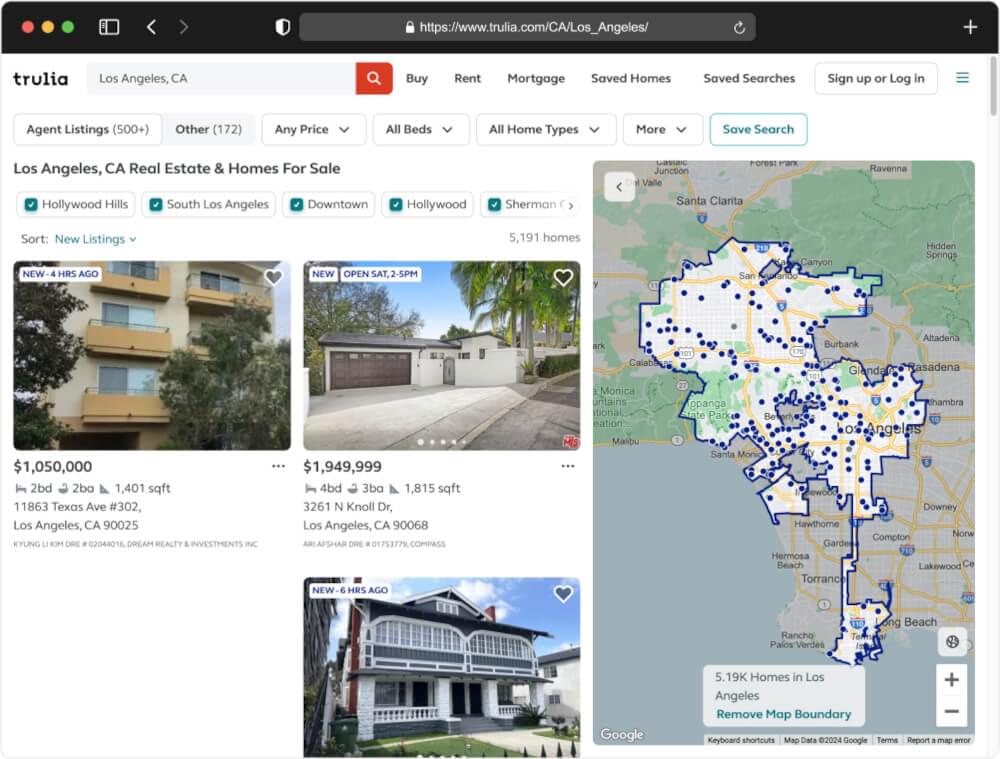Image resolution: width=1000 pixels, height=759 pixels.
Task: Click the hamburger menu next to Log in
Action: [x=962, y=77]
